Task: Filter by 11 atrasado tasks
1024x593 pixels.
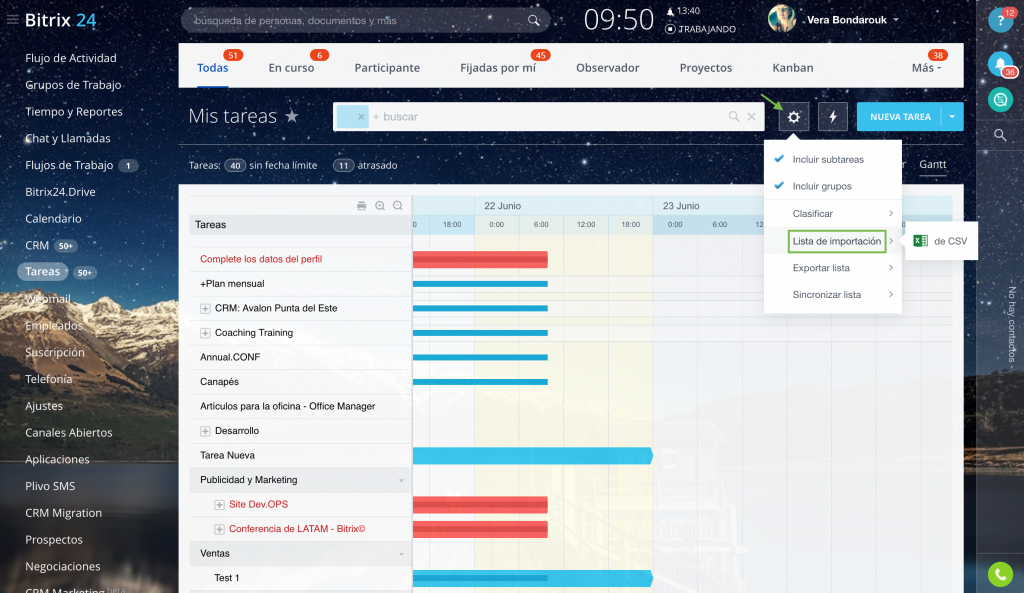Action: coord(365,165)
